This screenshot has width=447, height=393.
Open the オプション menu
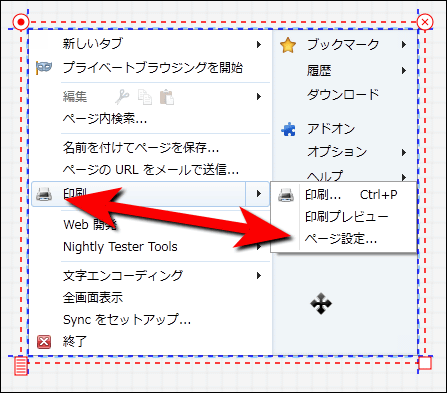point(337,152)
